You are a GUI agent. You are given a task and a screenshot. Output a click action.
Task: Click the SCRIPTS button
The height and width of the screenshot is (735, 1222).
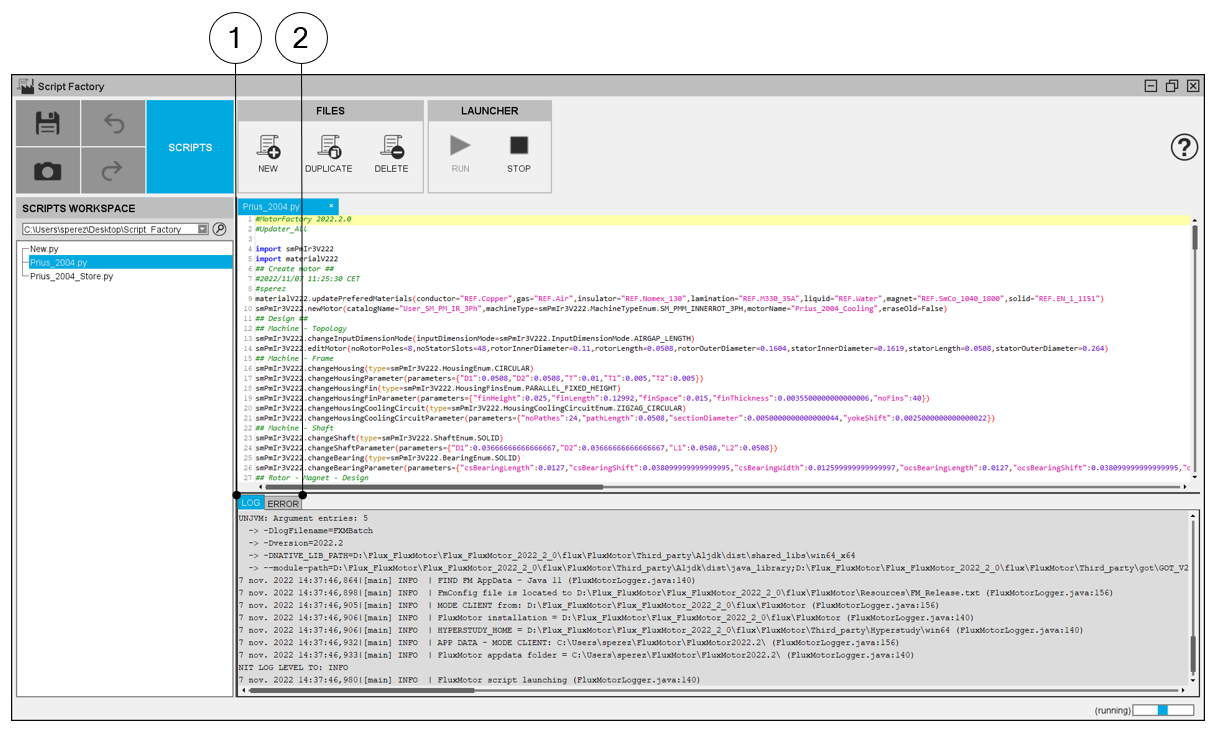(x=190, y=147)
